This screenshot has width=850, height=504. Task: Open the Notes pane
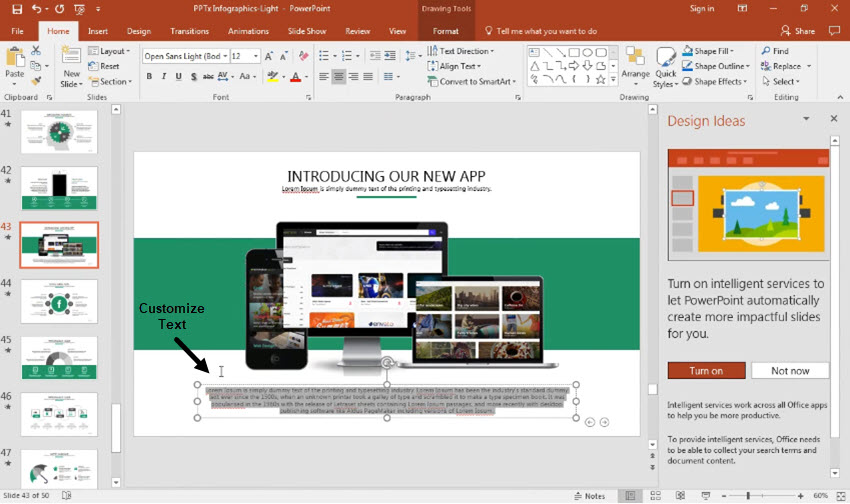click(590, 496)
